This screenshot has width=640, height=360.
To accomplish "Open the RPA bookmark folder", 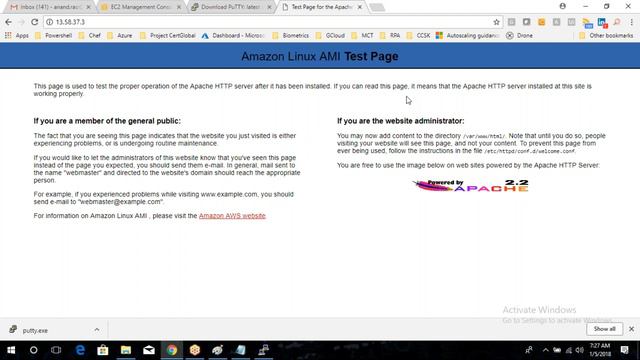I will (390, 36).
